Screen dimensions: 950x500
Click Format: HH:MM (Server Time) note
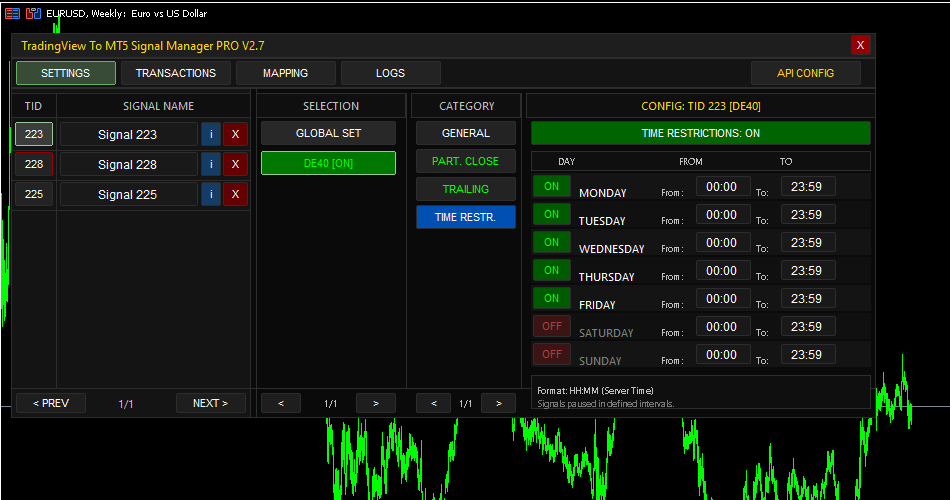(595, 391)
